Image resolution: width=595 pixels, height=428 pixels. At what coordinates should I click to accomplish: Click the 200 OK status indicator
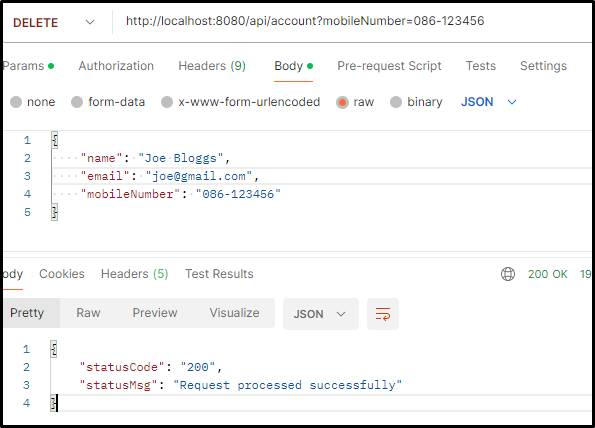pyautogui.click(x=548, y=274)
